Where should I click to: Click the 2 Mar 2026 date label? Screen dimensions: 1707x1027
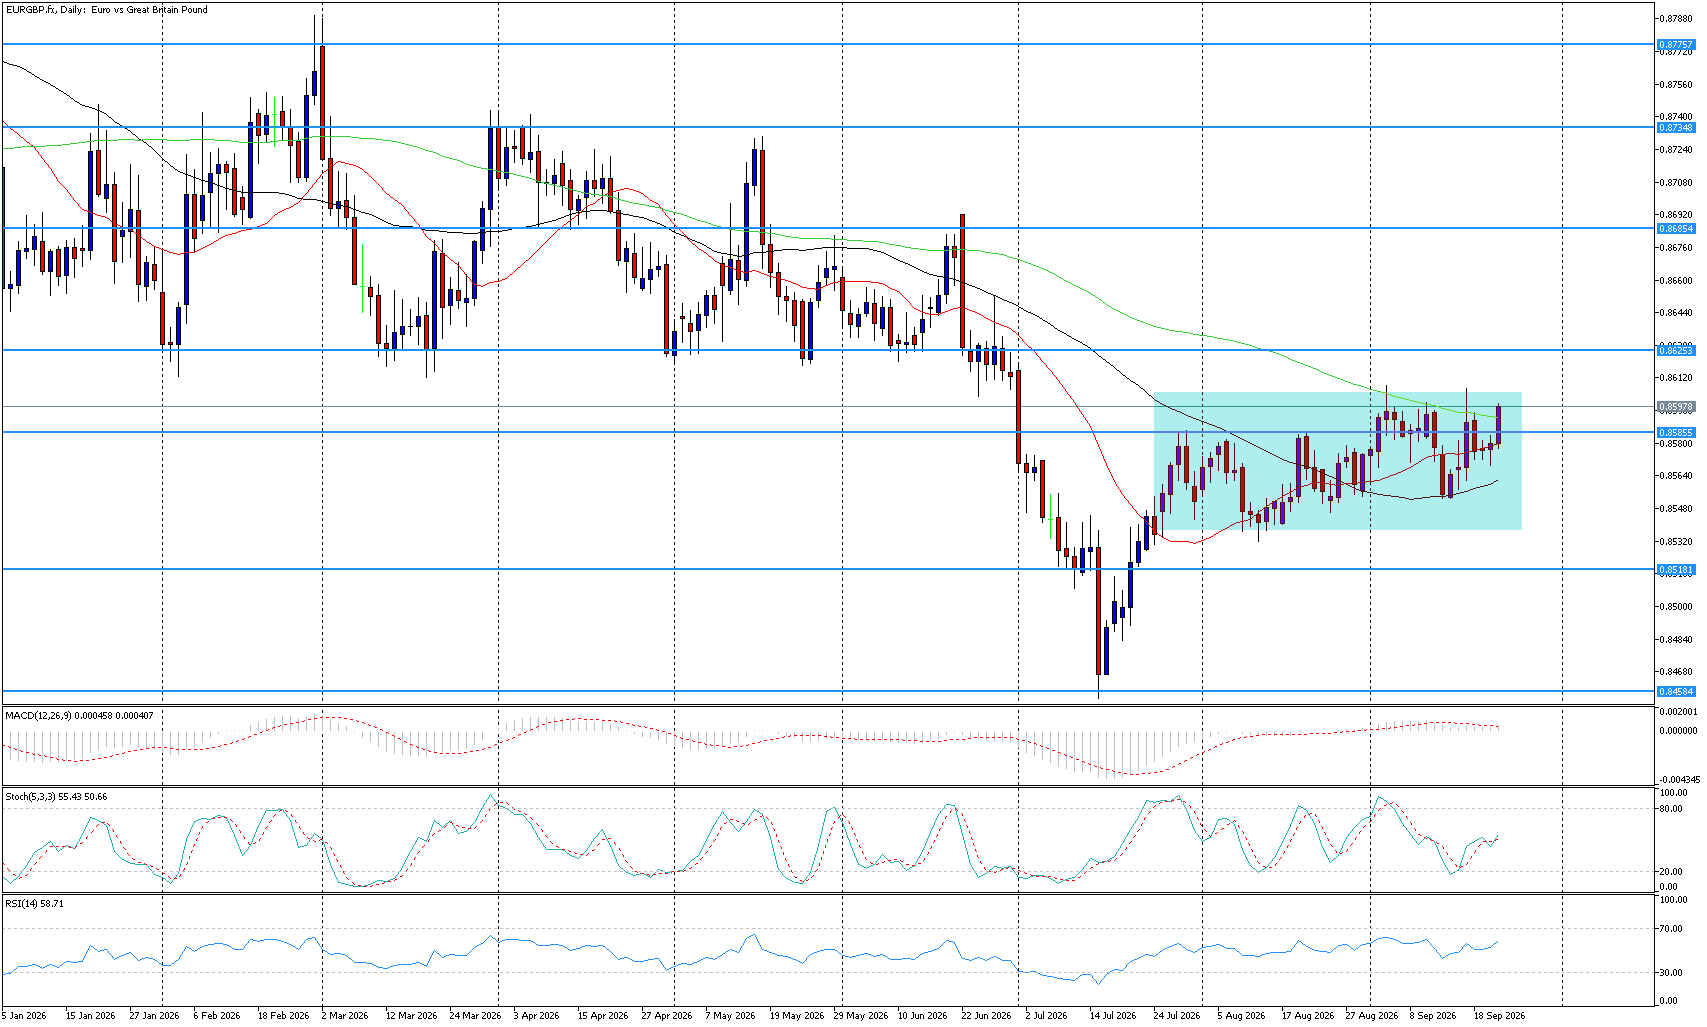pyautogui.click(x=347, y=1015)
